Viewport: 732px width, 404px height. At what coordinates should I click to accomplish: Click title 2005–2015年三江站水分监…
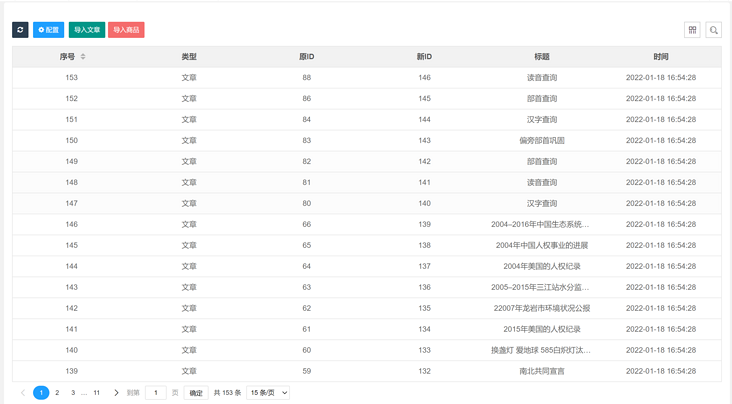click(x=540, y=287)
